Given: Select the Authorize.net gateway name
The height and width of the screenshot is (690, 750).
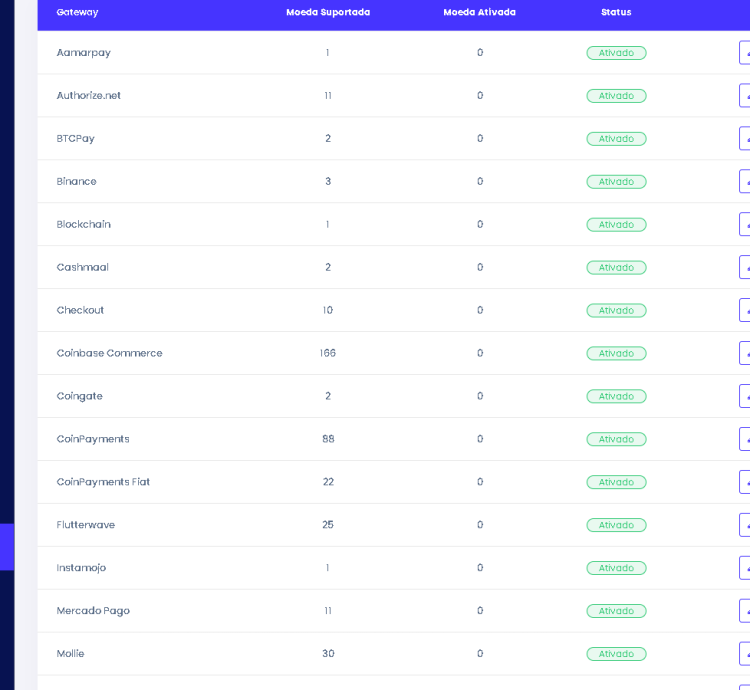Looking at the screenshot, I should tap(88, 96).
